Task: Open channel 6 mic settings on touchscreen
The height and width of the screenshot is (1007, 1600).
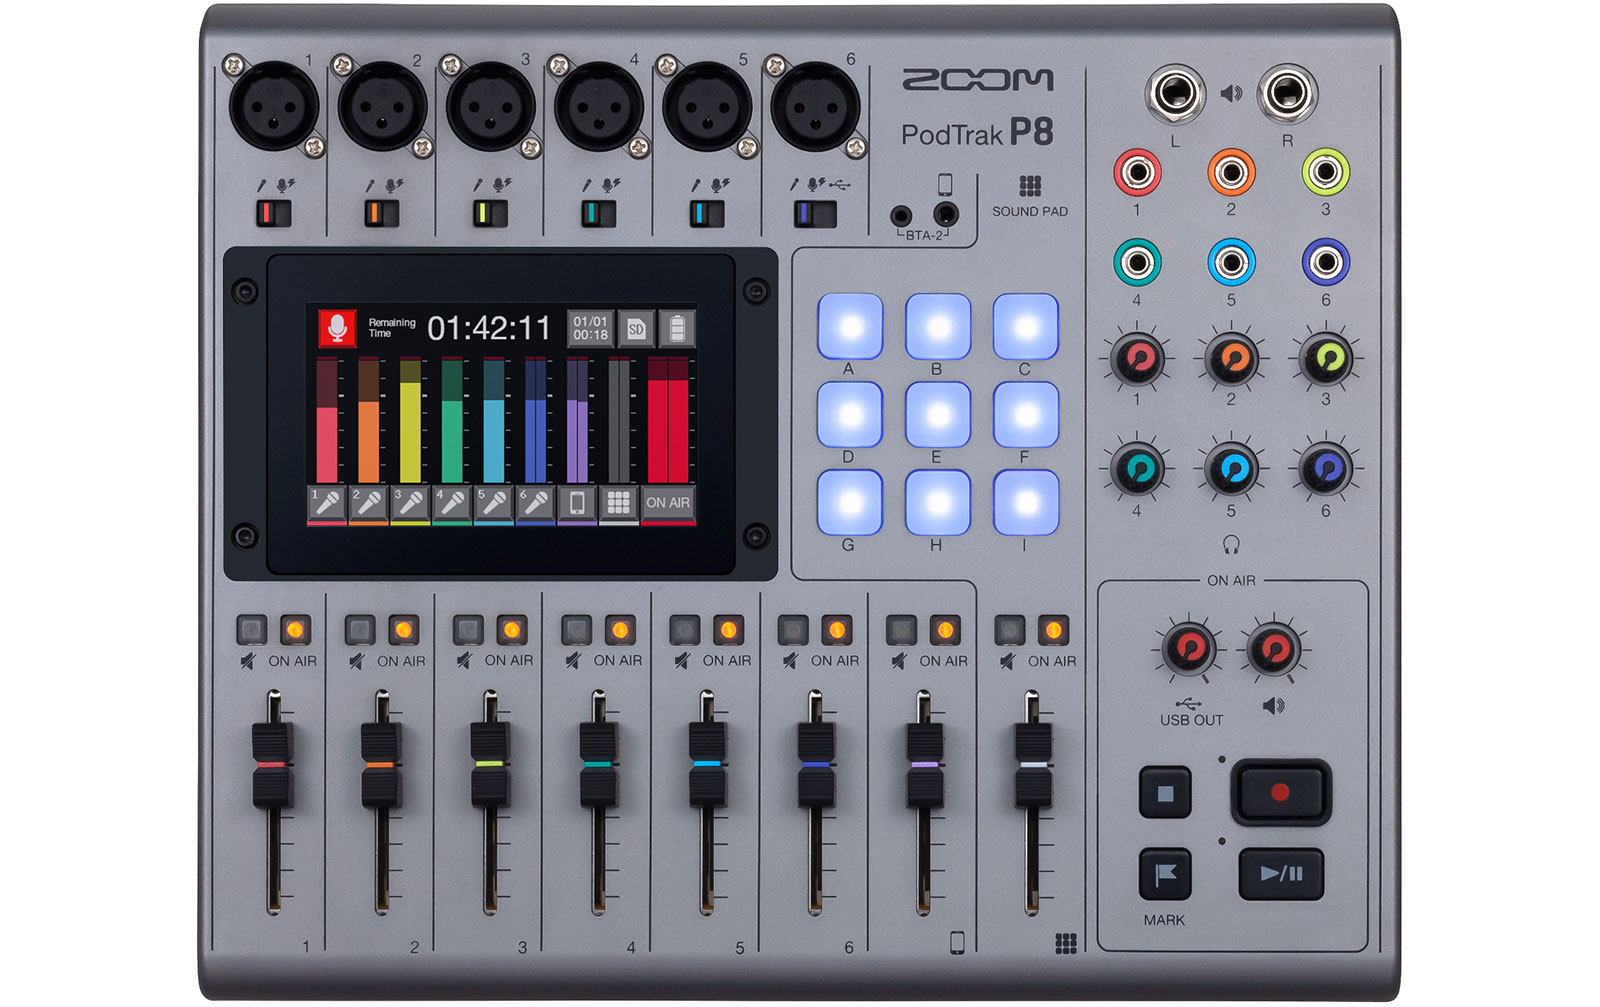Action: pyautogui.click(x=535, y=503)
